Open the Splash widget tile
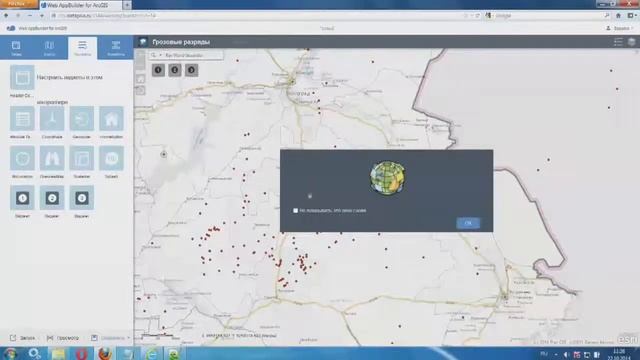Viewport: 640px width, 360px height. (111, 158)
